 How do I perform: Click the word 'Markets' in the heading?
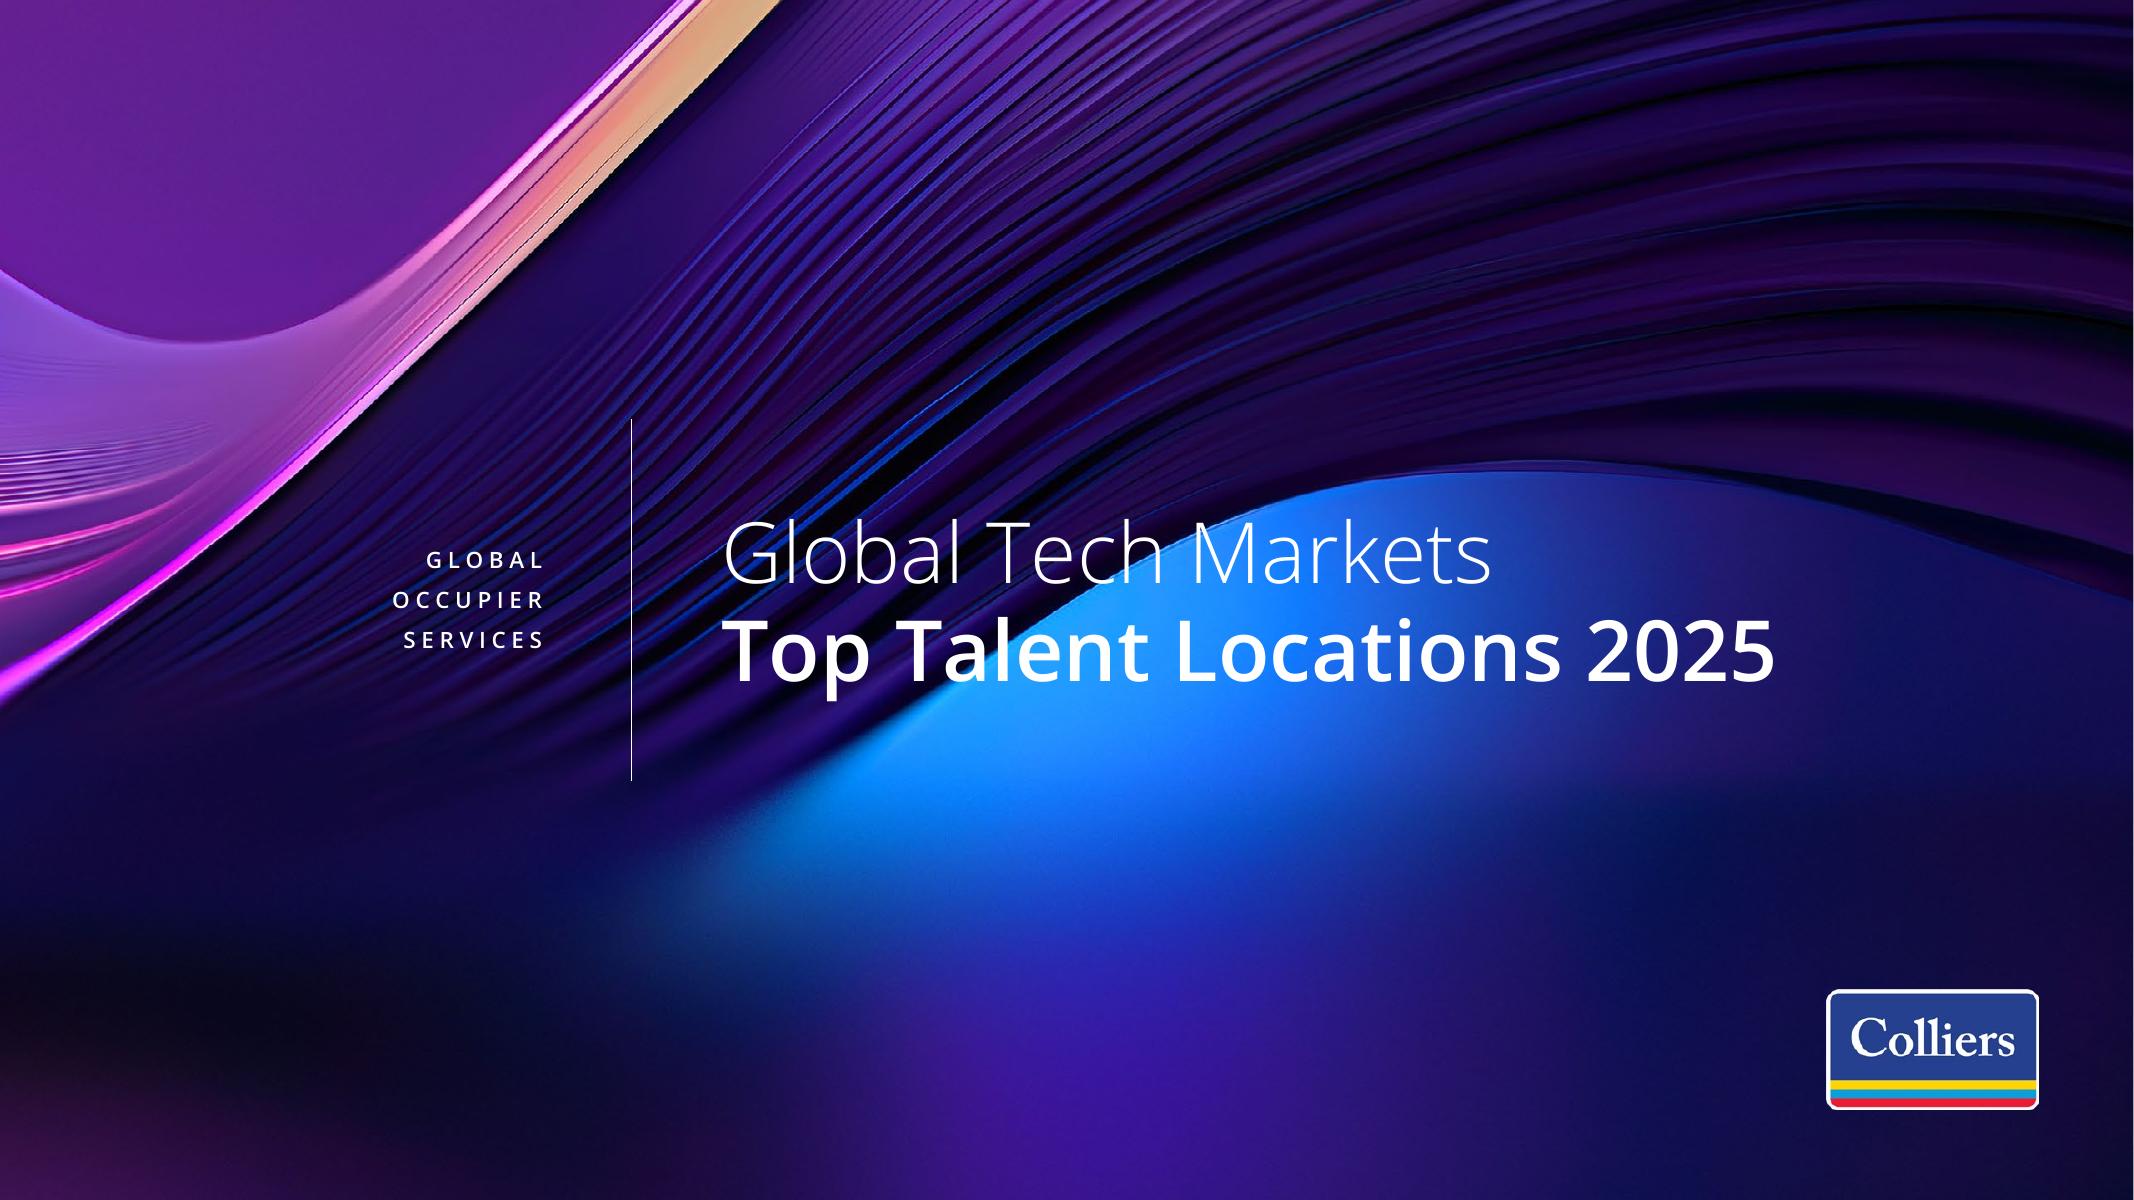(1342, 555)
